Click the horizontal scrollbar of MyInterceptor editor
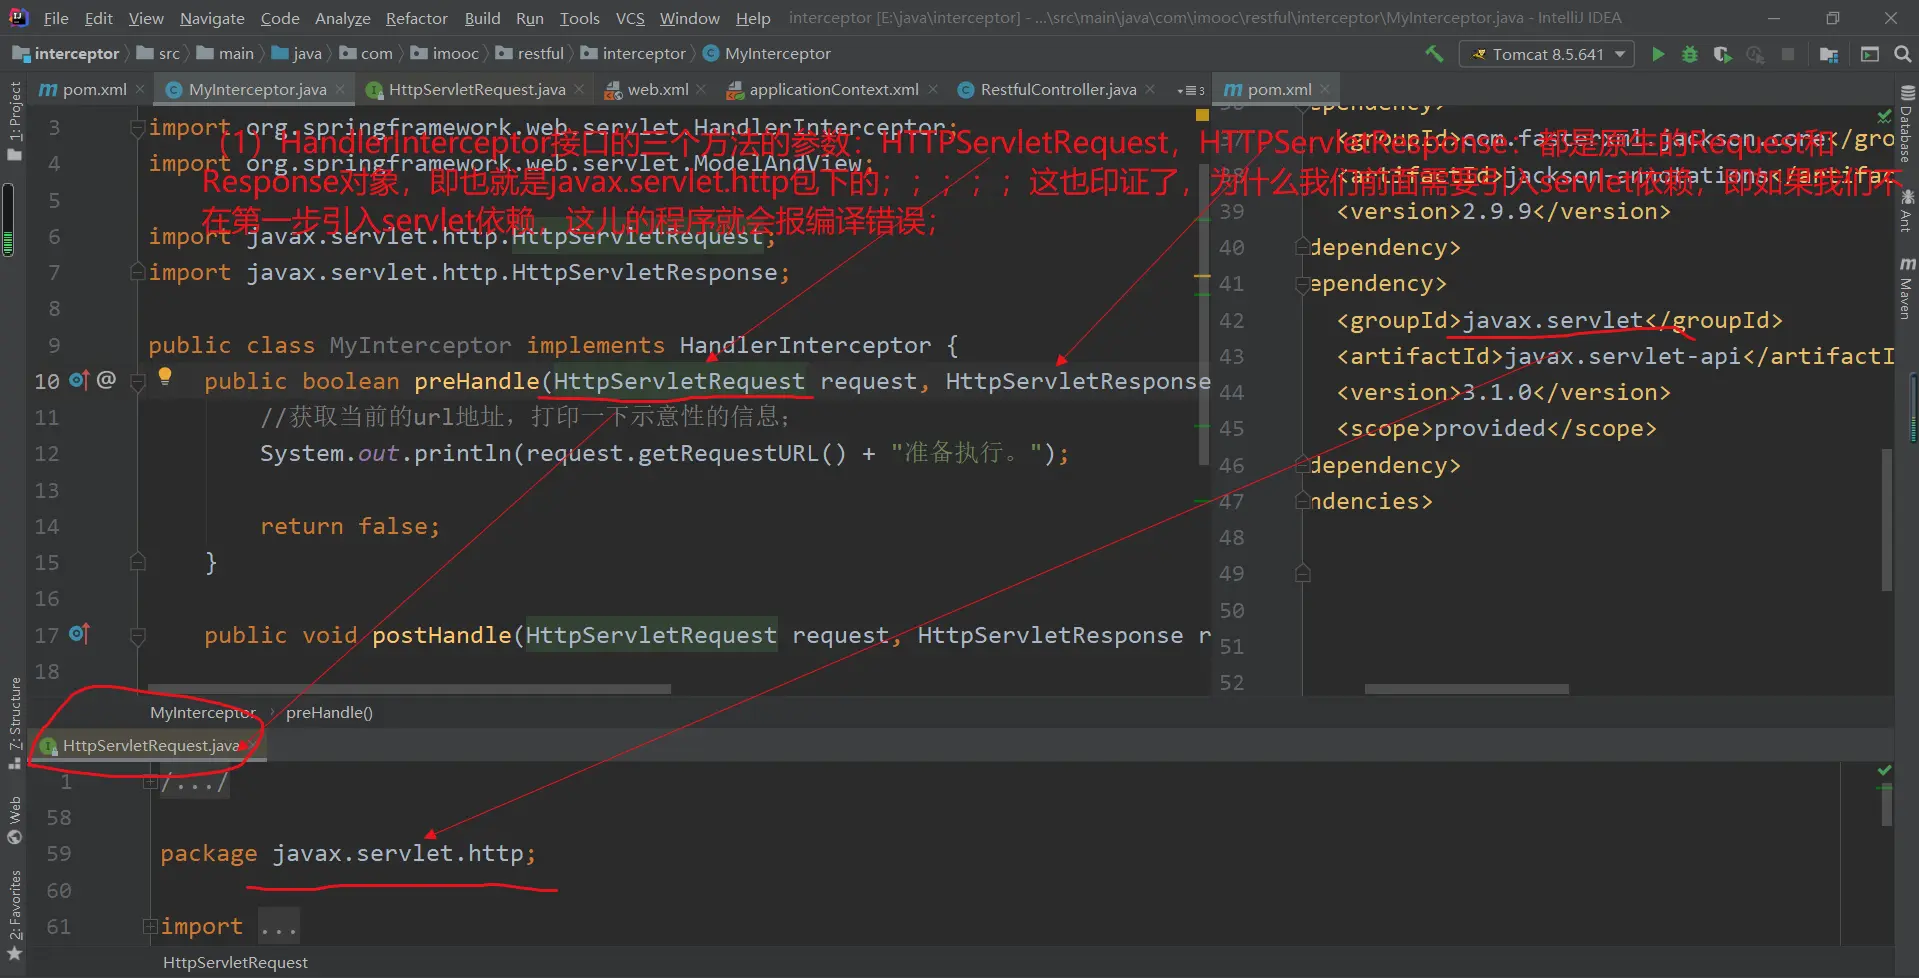 tap(409, 689)
